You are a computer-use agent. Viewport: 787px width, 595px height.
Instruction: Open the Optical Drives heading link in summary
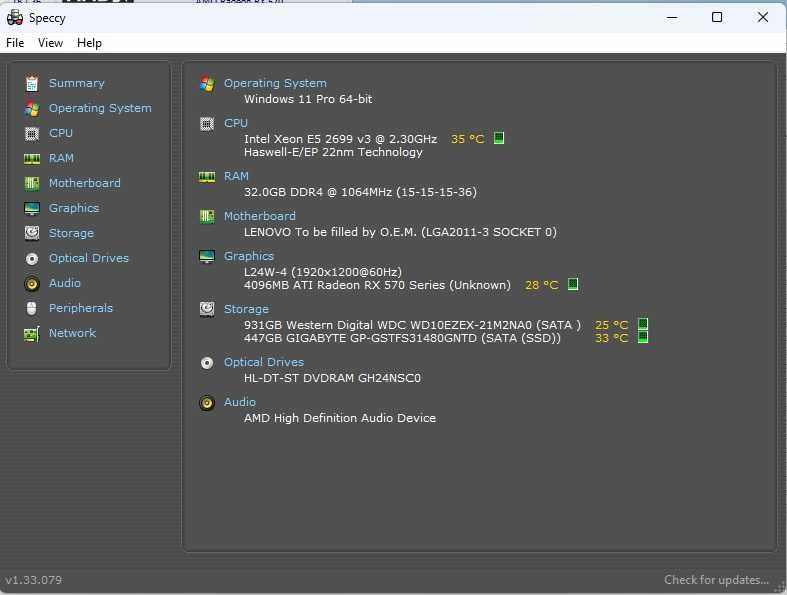[264, 363]
